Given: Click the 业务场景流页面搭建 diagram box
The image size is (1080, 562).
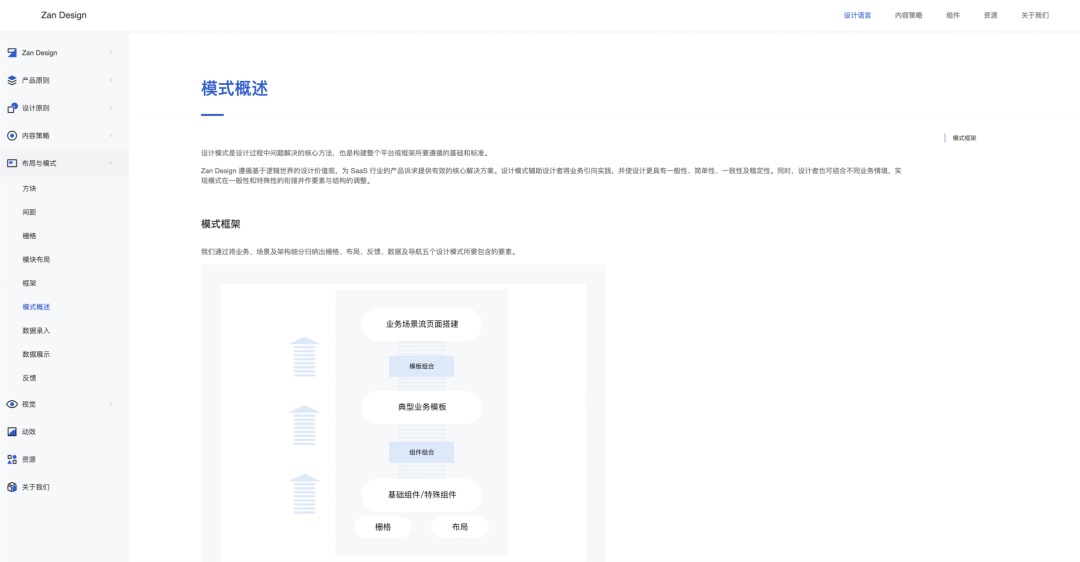Looking at the screenshot, I should [x=422, y=324].
